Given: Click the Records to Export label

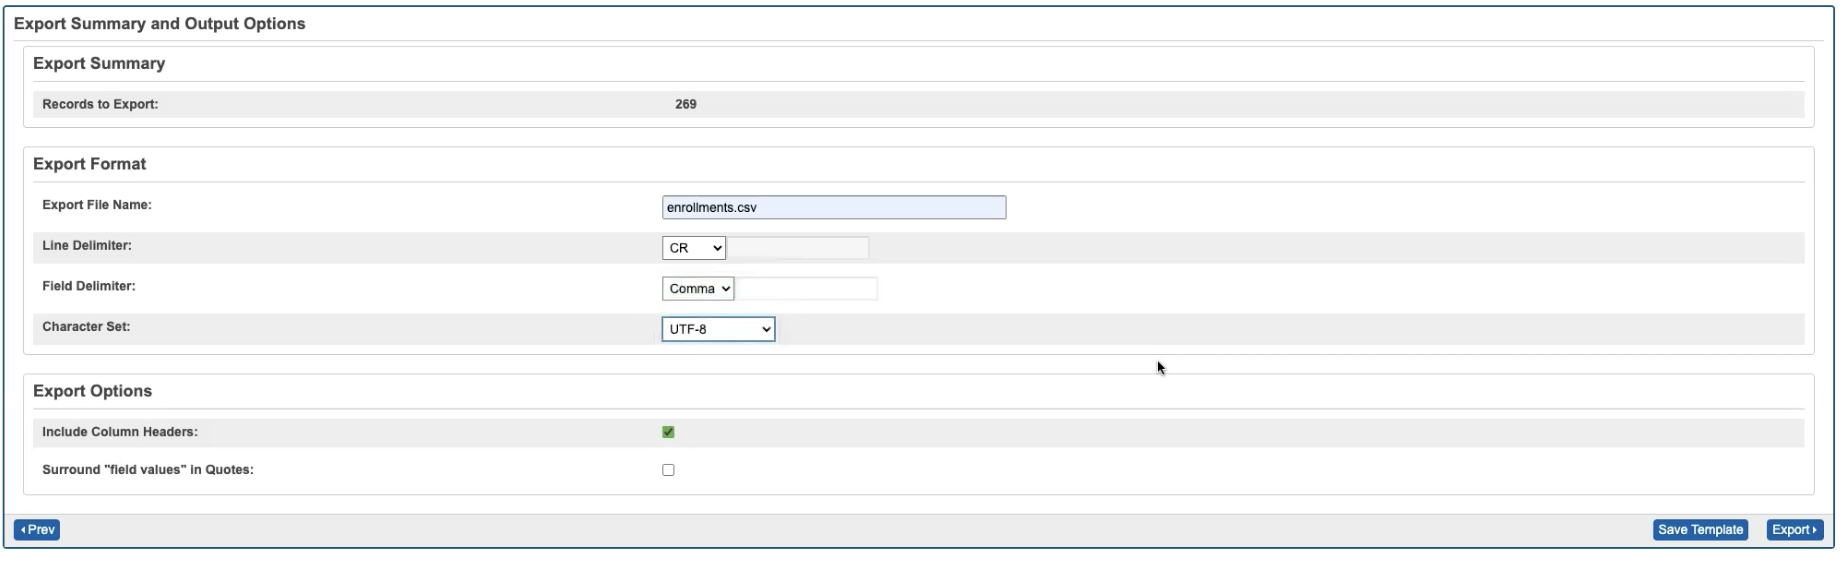Looking at the screenshot, I should pyautogui.click(x=100, y=104).
